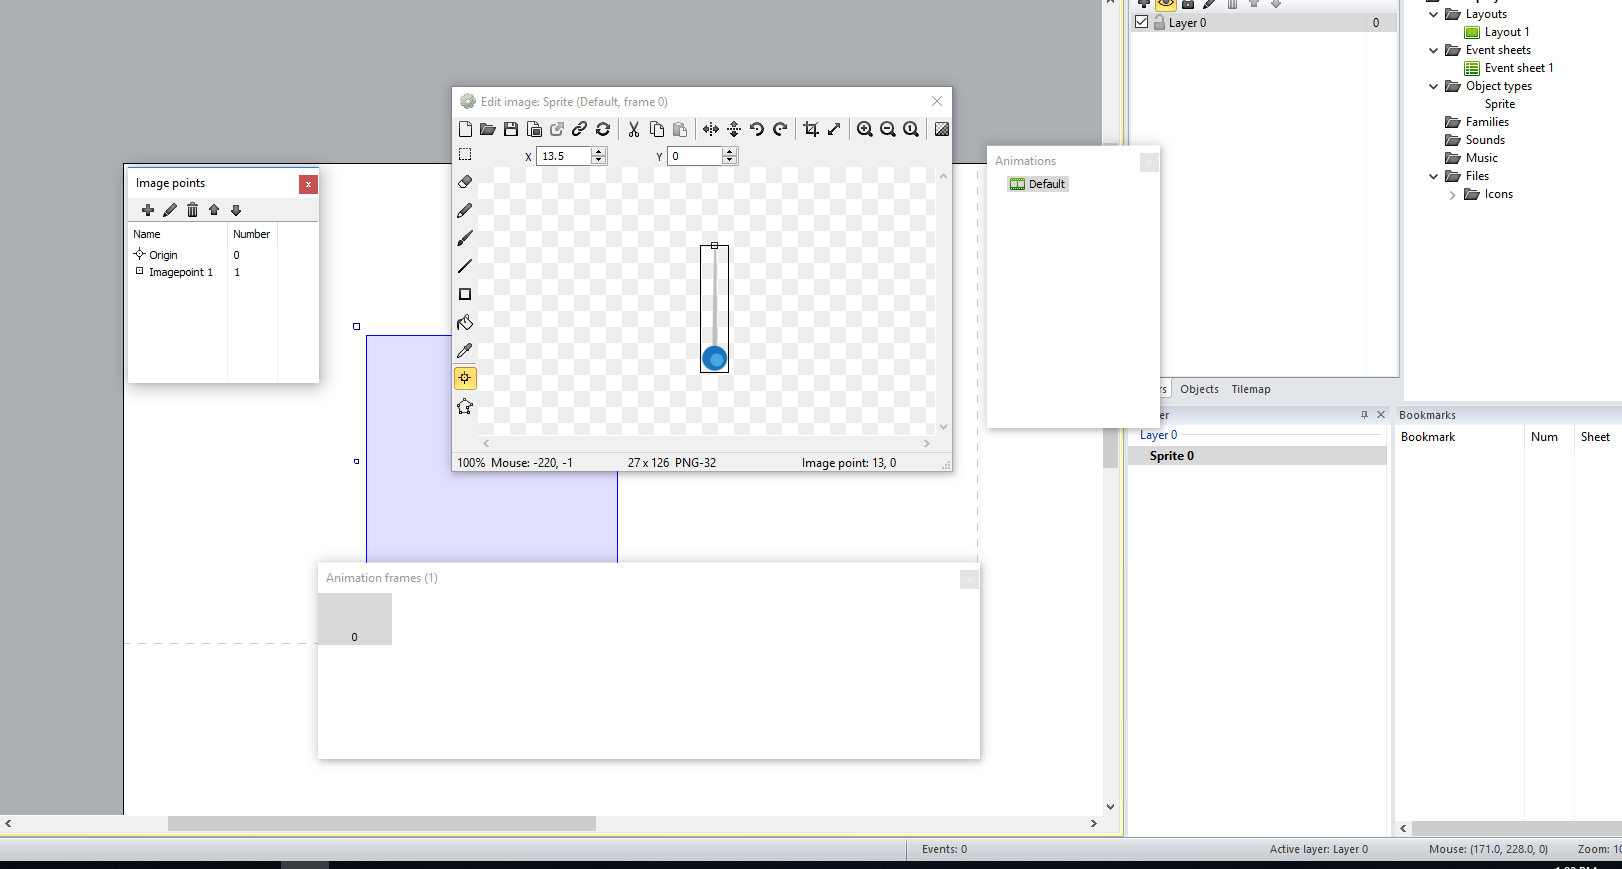1622x869 pixels.
Task: Add a new image point
Action: click(148, 210)
